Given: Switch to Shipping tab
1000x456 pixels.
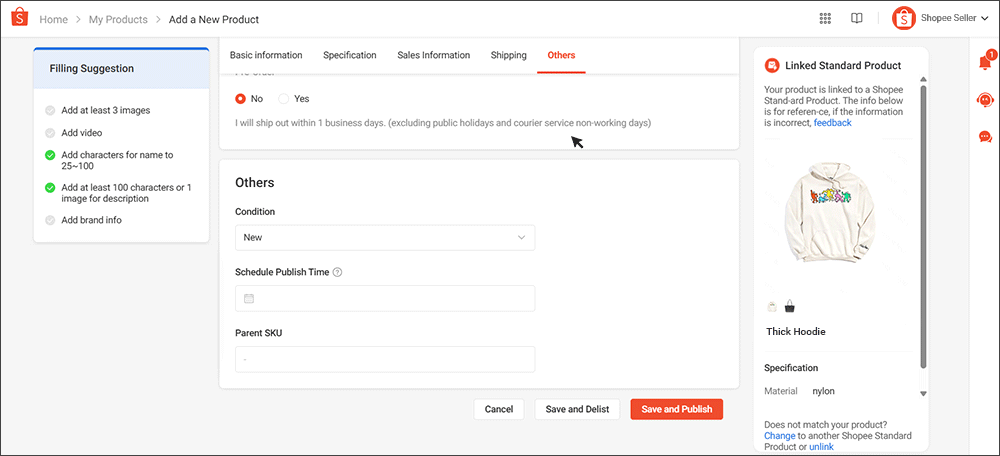Looking at the screenshot, I should click(x=508, y=55).
